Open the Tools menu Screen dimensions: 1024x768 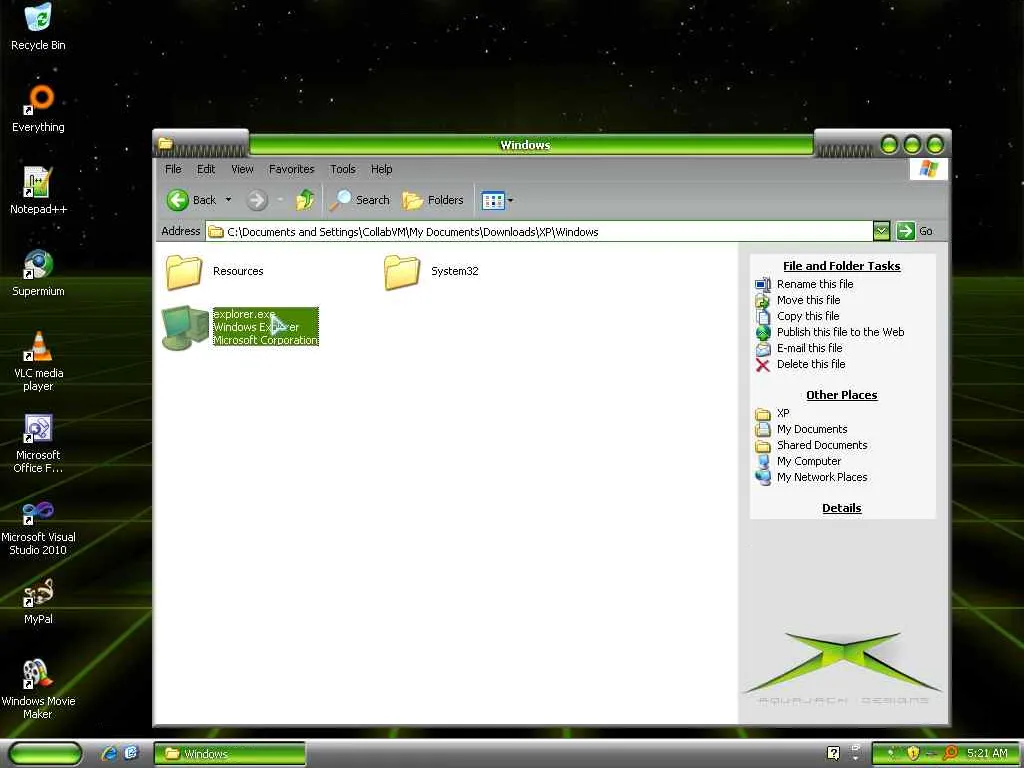click(x=343, y=169)
